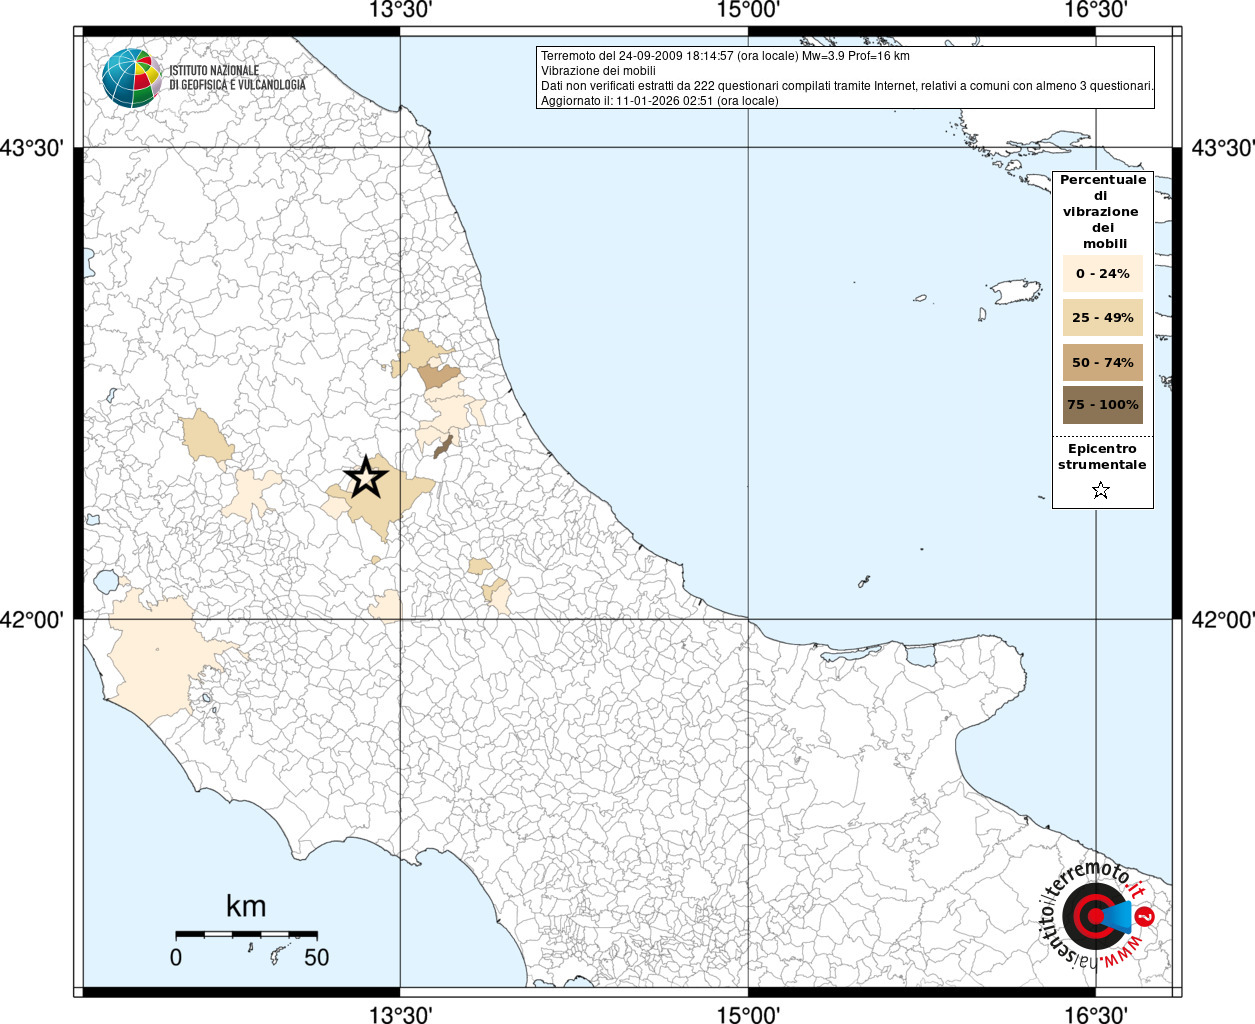Click the scale bar '50' value
The image size is (1255, 1024).
point(317,957)
